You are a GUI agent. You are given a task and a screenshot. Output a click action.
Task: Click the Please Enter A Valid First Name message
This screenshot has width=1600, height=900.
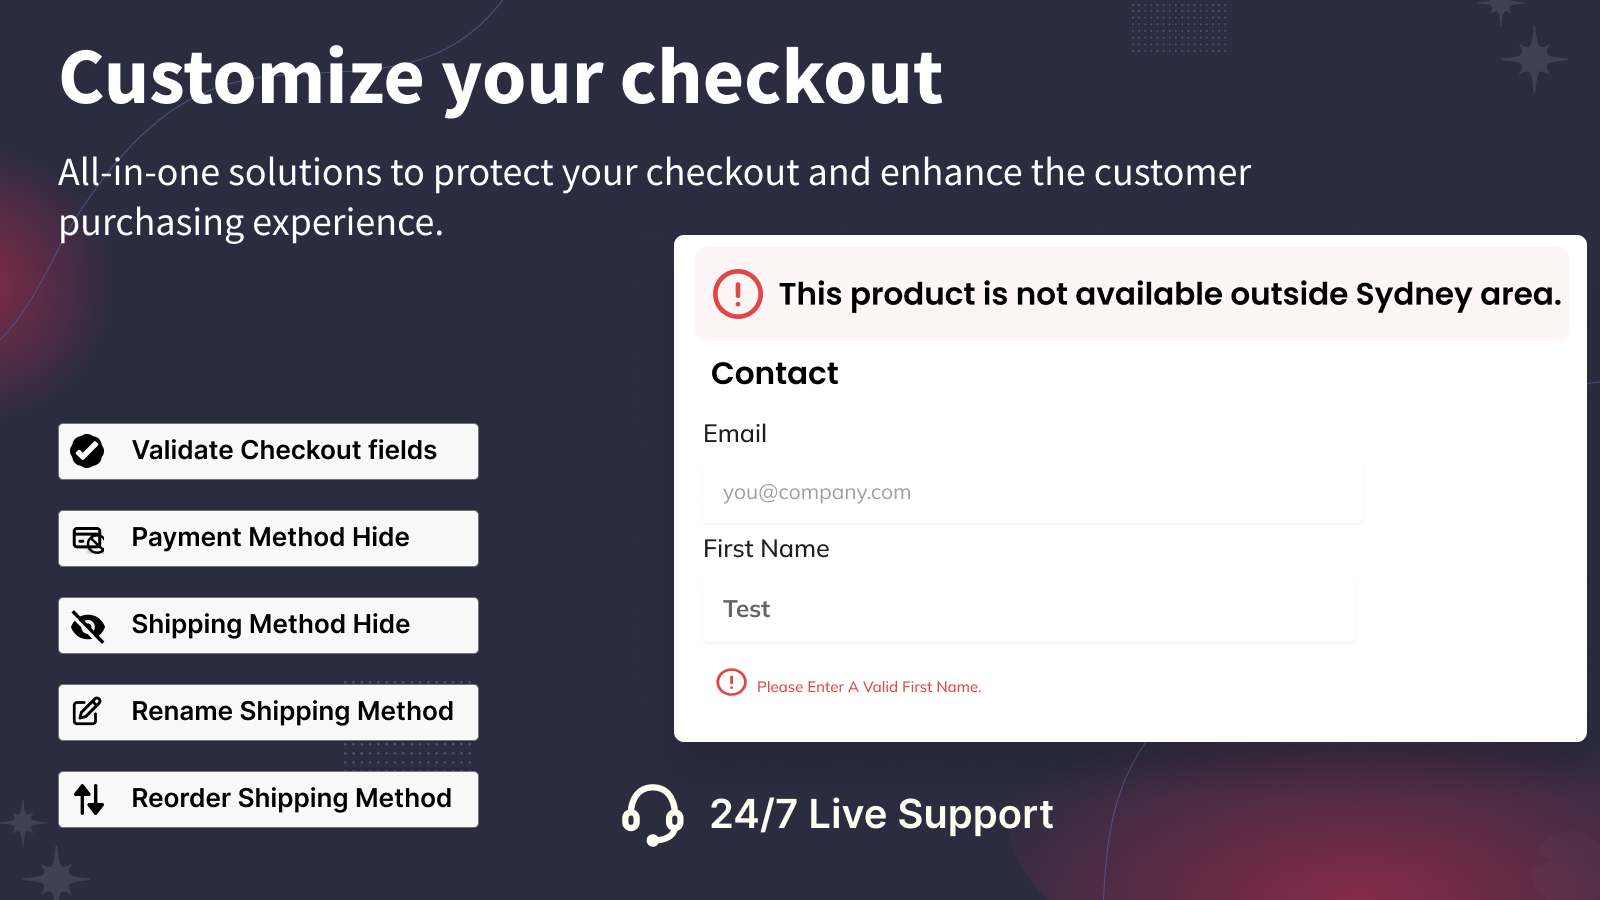(x=869, y=687)
